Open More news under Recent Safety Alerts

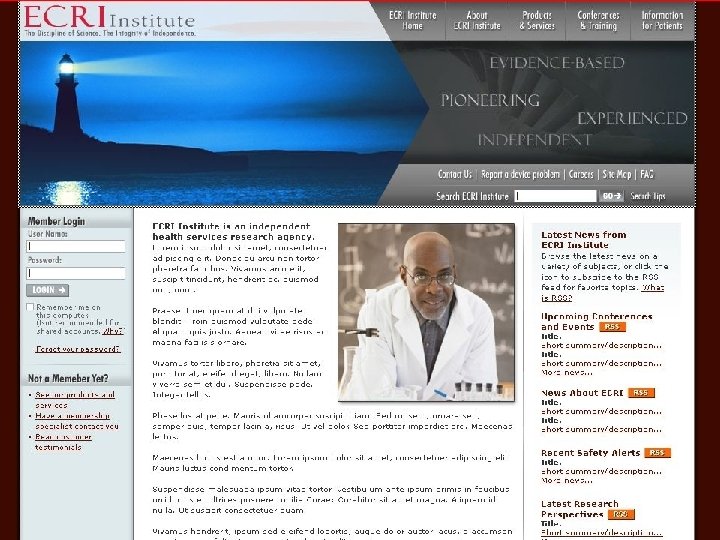click(x=567, y=480)
